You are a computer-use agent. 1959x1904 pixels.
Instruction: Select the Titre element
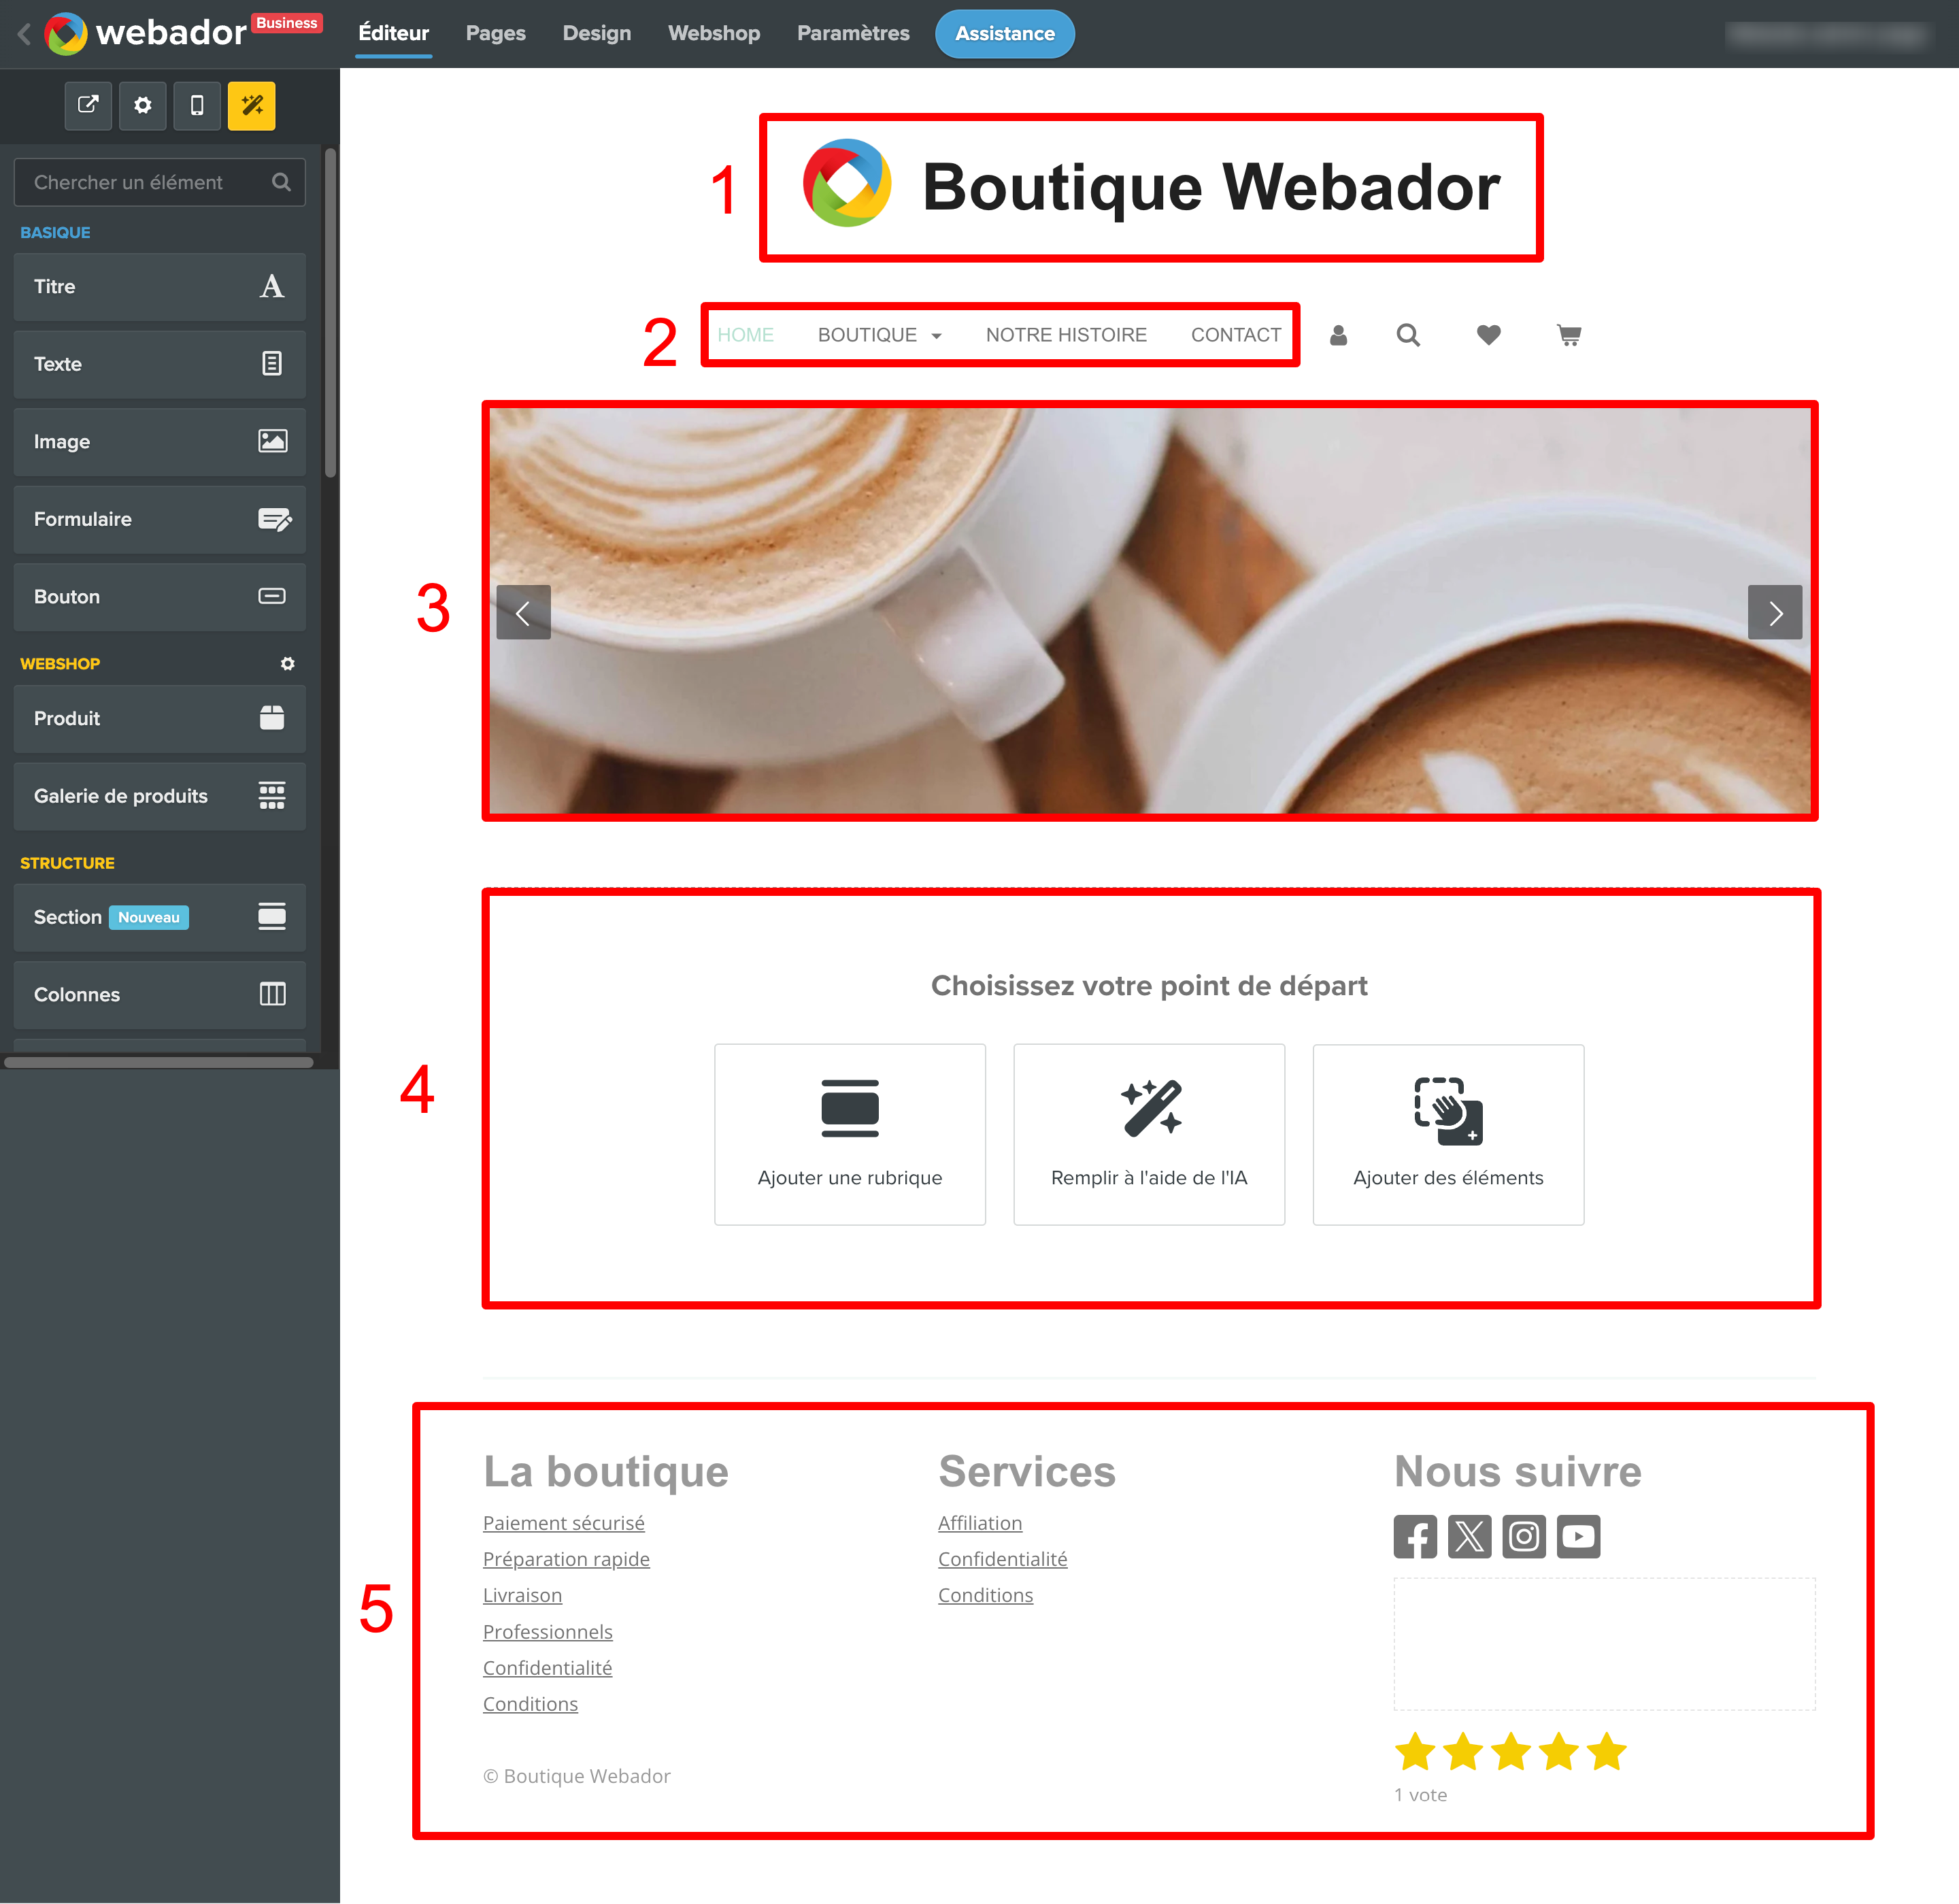[160, 287]
